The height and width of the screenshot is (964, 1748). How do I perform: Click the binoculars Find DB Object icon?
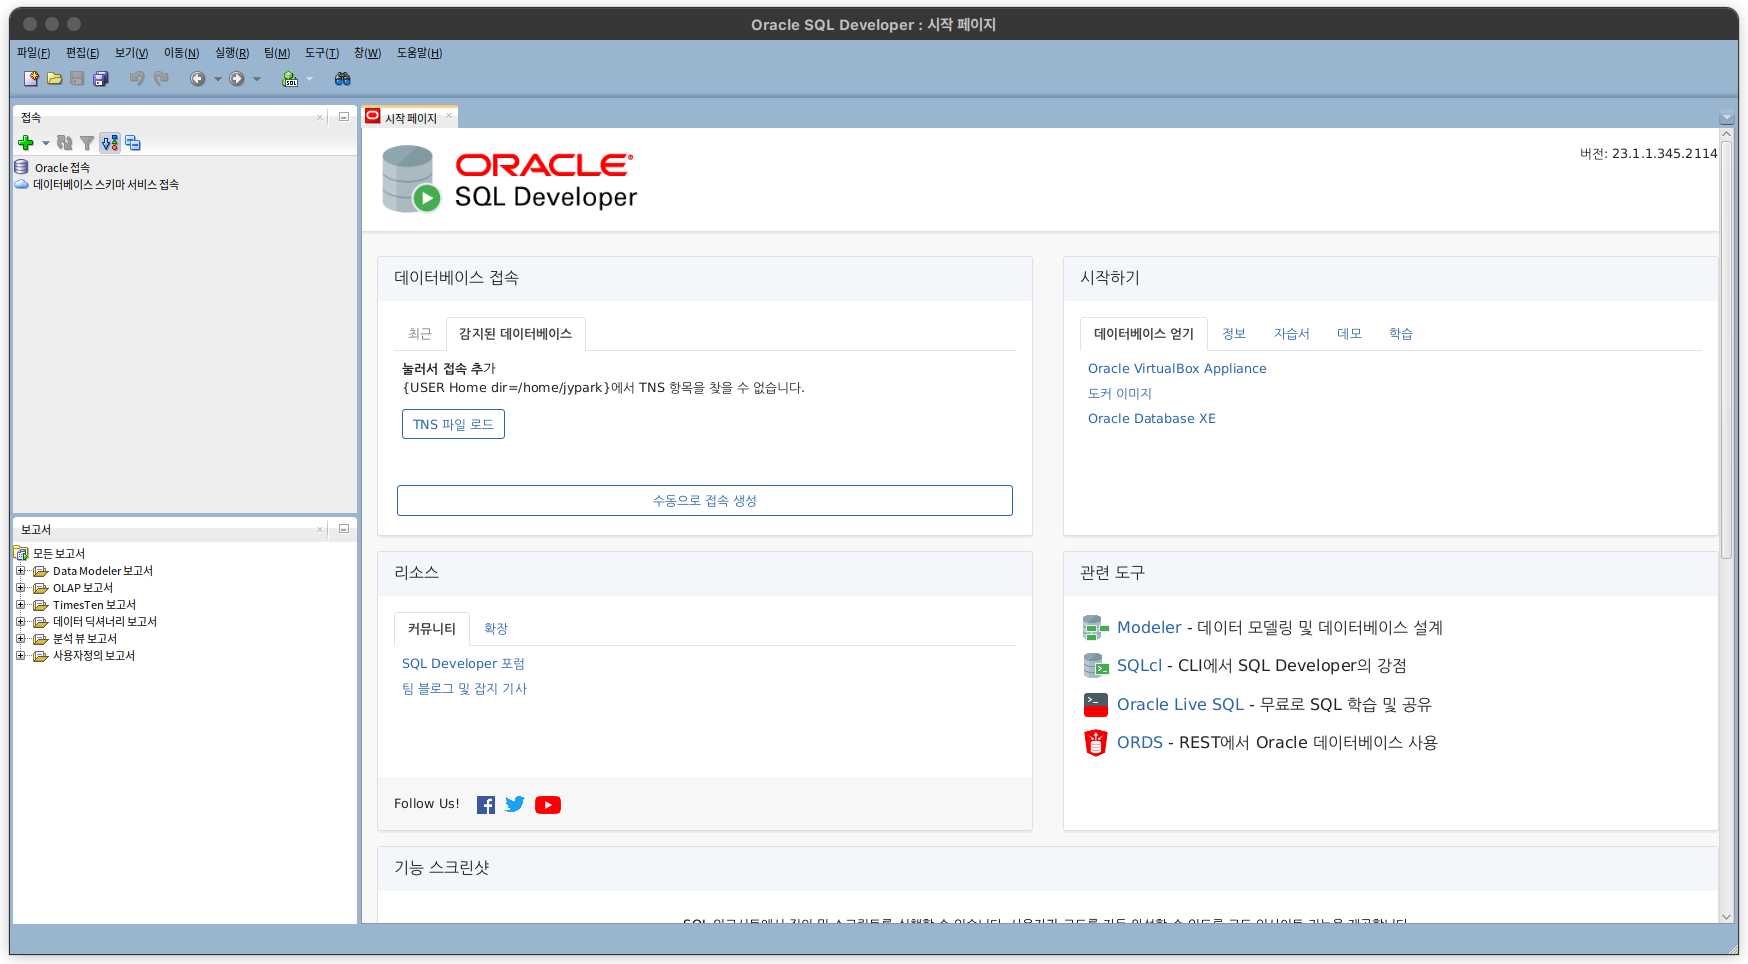point(343,79)
